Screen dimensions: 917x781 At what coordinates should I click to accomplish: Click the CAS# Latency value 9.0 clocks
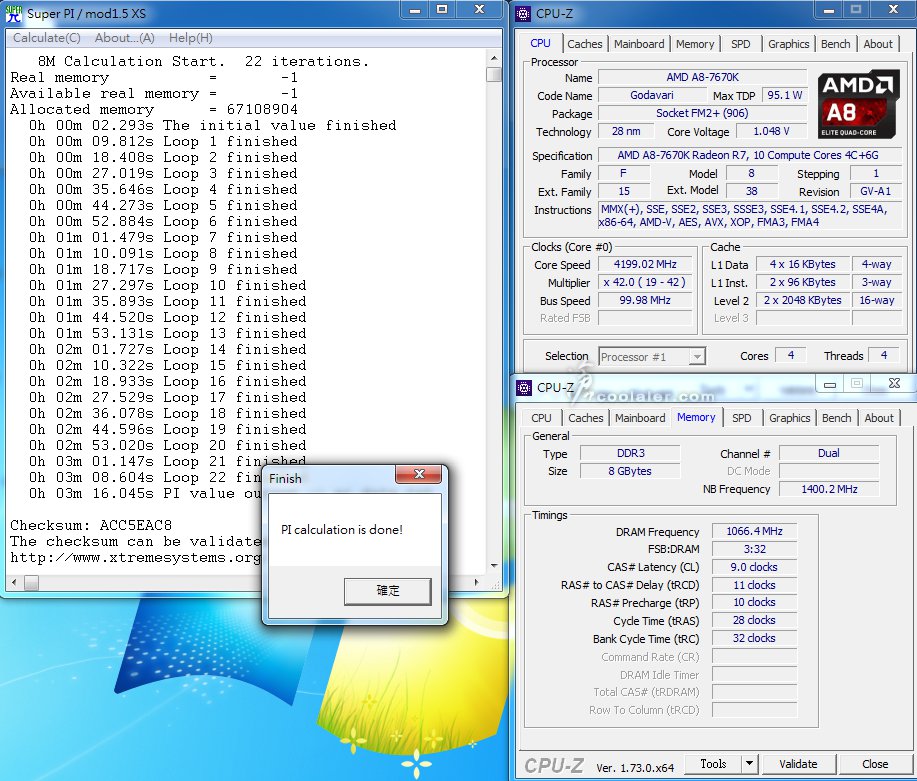(x=754, y=567)
